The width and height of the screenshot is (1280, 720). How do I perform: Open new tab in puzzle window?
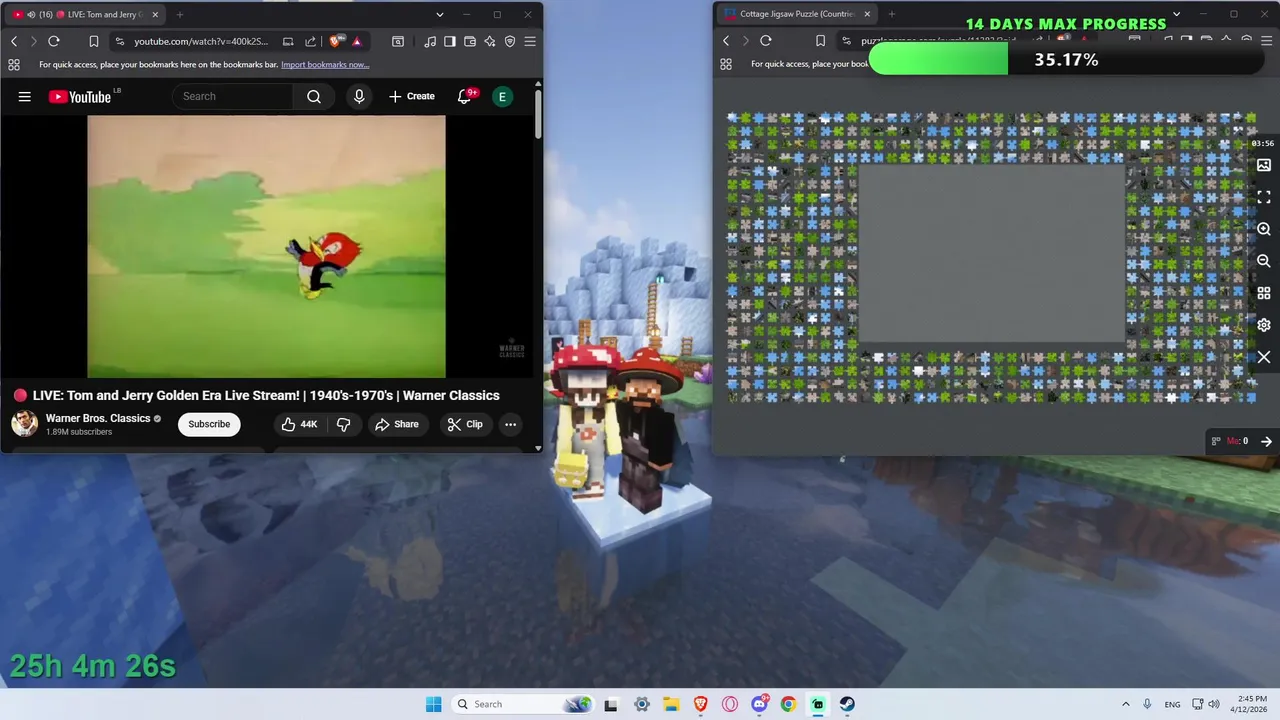coord(891,14)
